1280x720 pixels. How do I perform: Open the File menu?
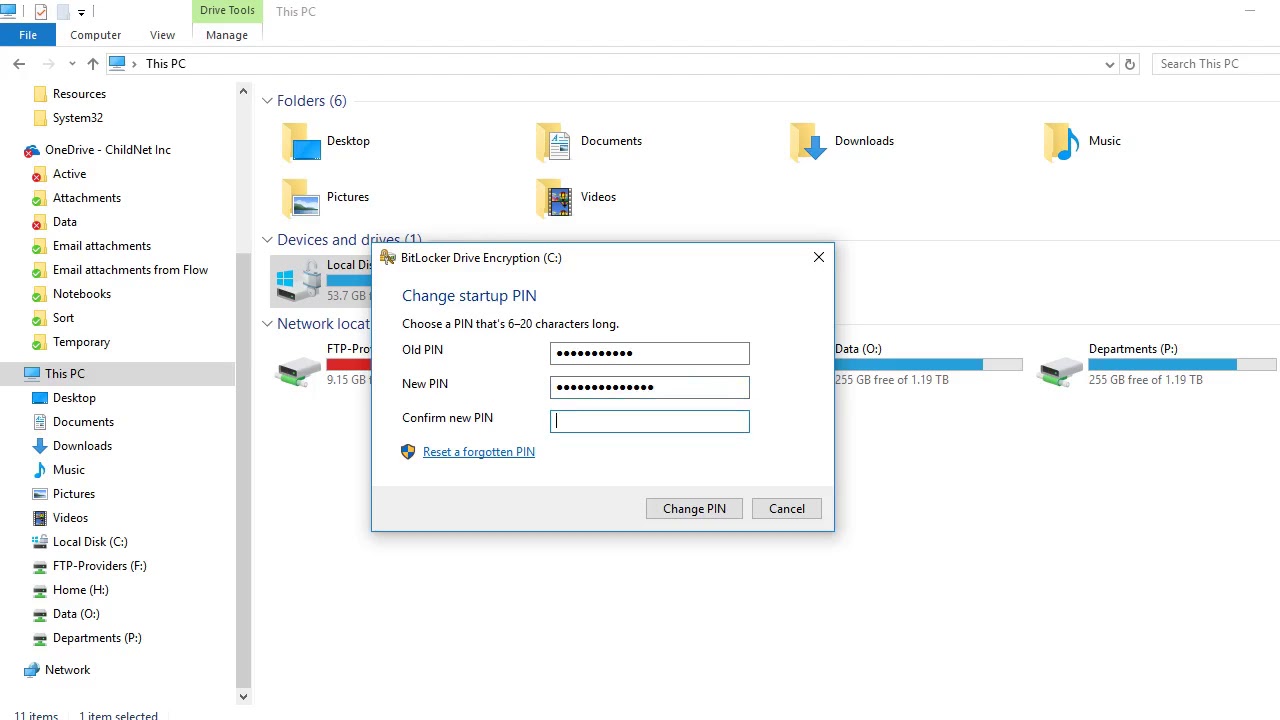28,35
